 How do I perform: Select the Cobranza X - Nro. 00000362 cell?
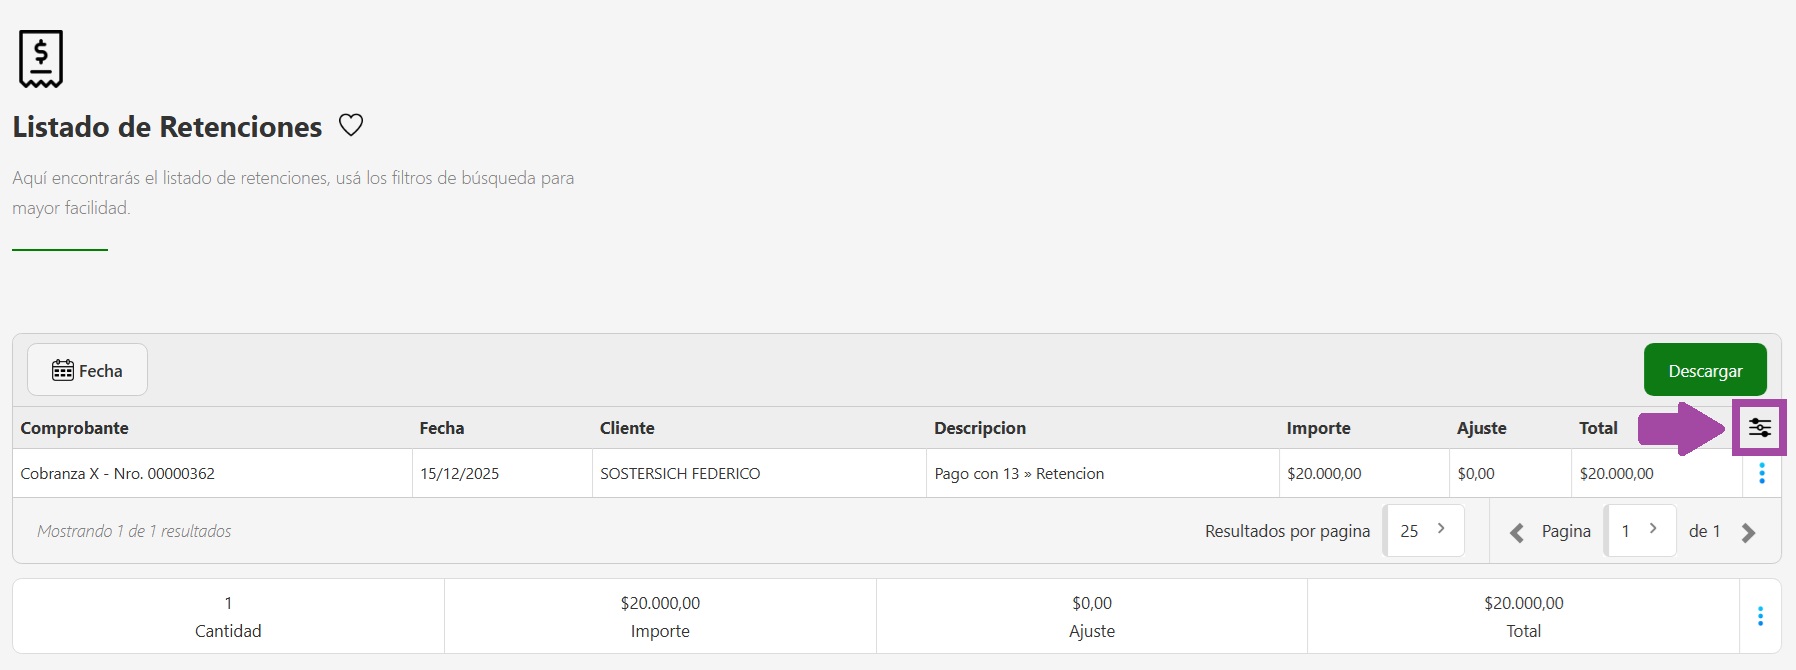[118, 474]
